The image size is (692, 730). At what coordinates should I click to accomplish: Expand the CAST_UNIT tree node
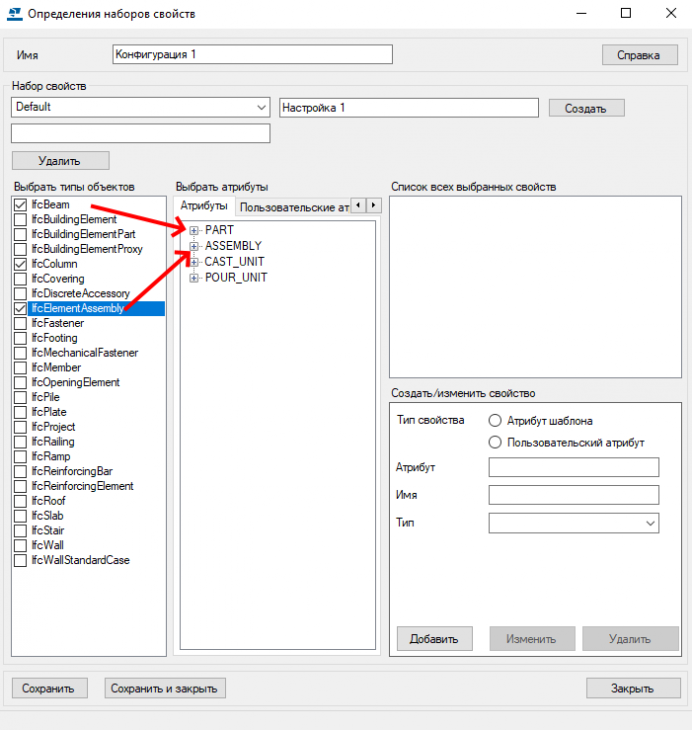point(194,262)
